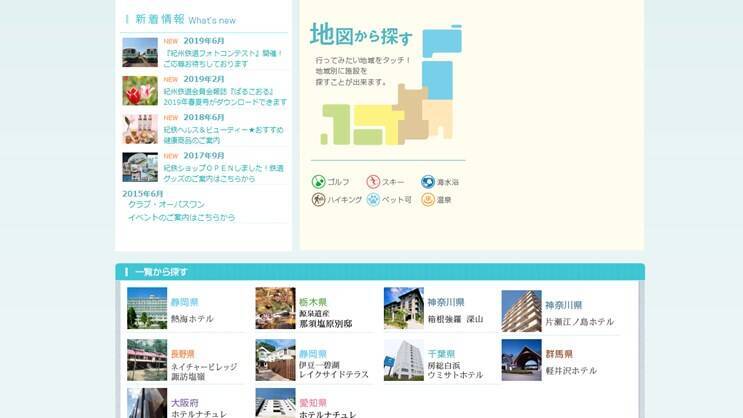Open the 紀鉄ショップ OPEN news link

[x=223, y=173]
